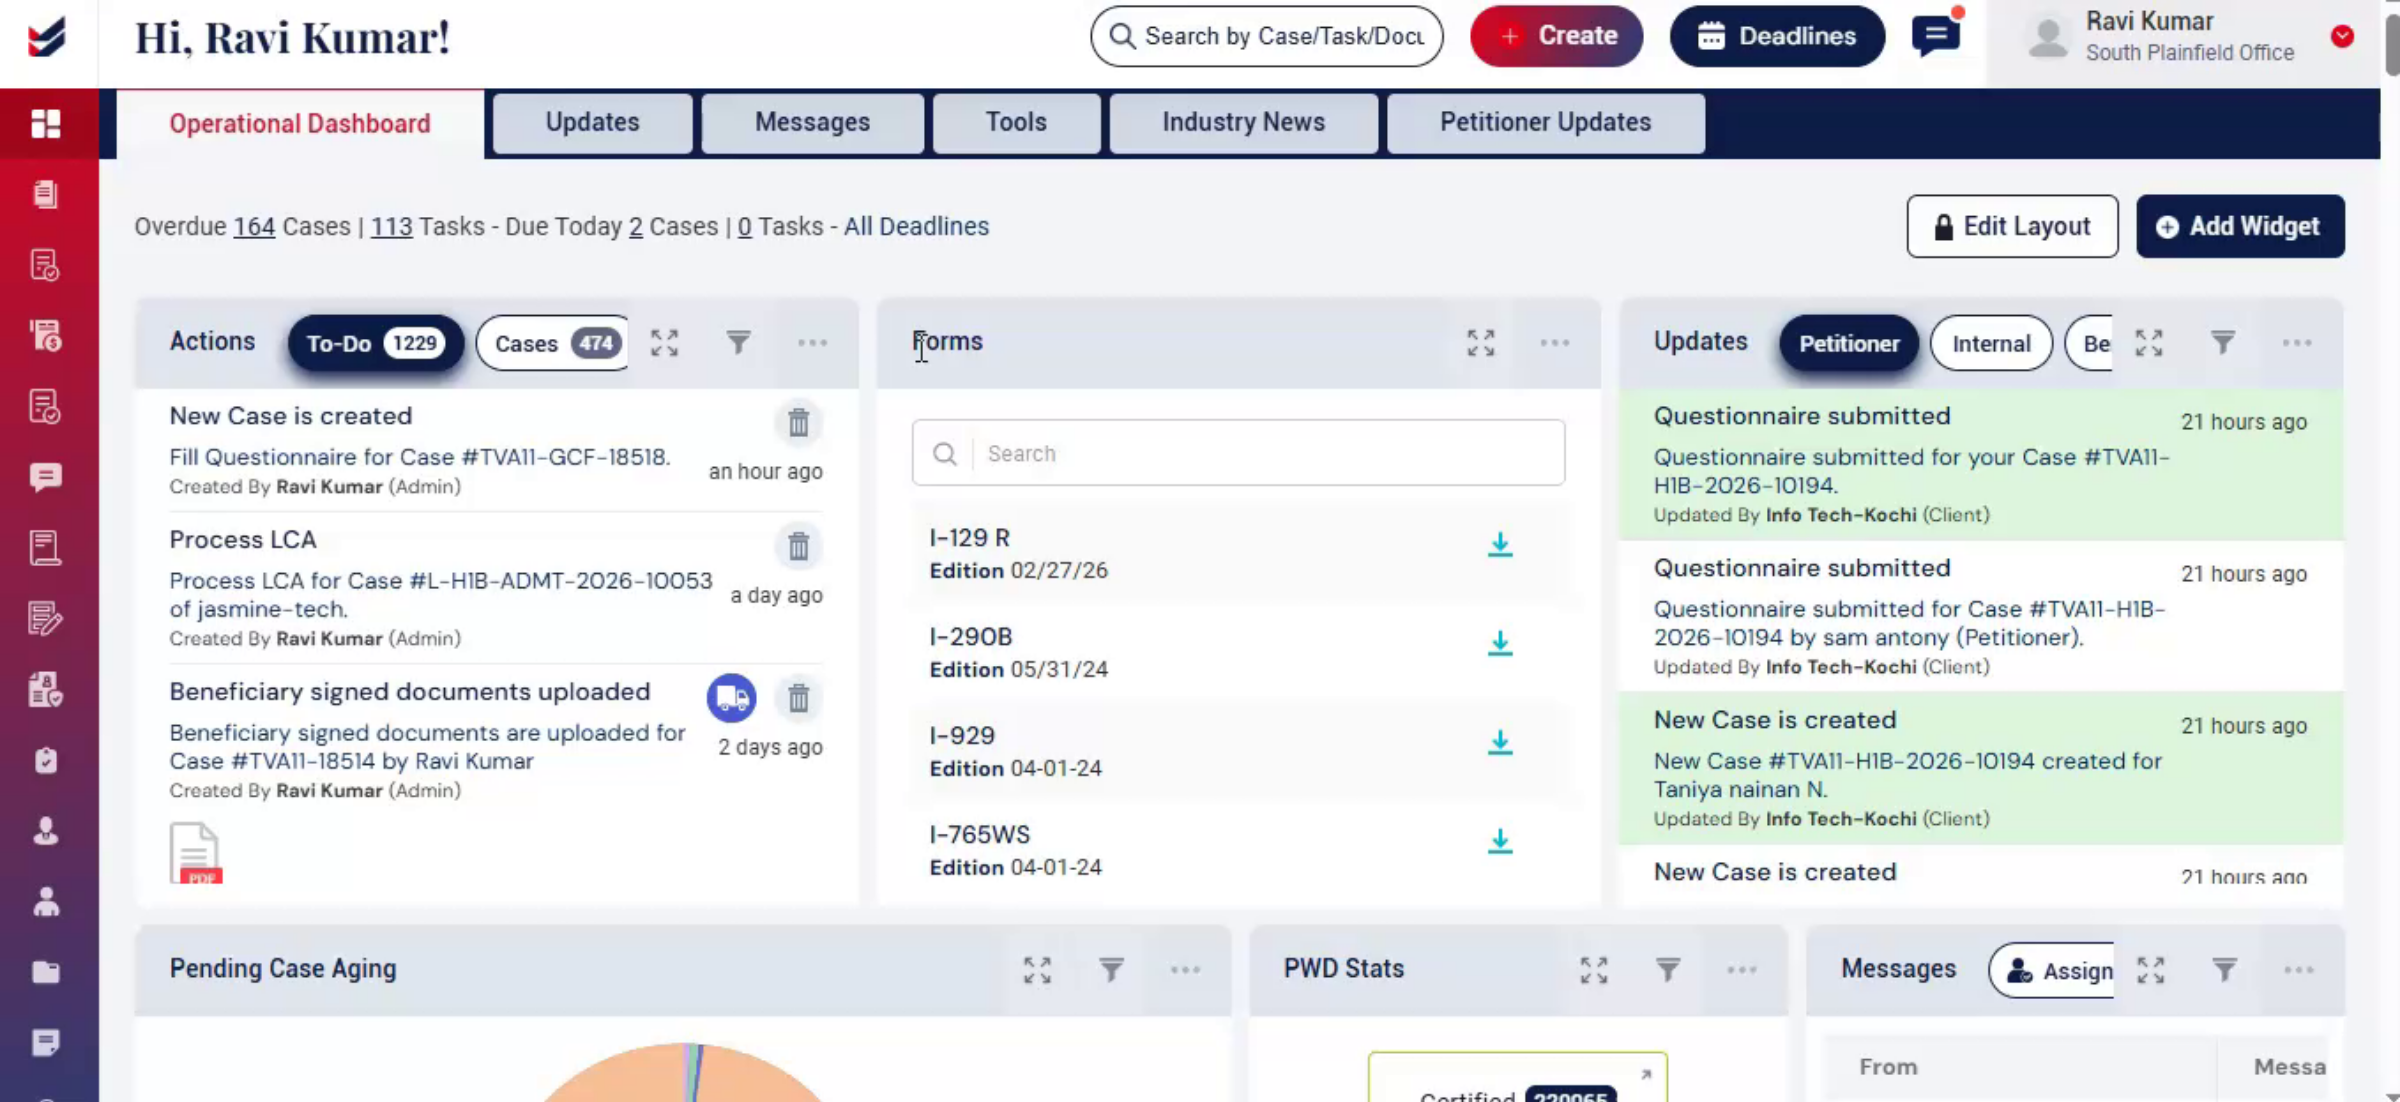Viewport: 2400px width, 1102px height.
Task: Open the Deadlines button
Action: [x=1777, y=36]
